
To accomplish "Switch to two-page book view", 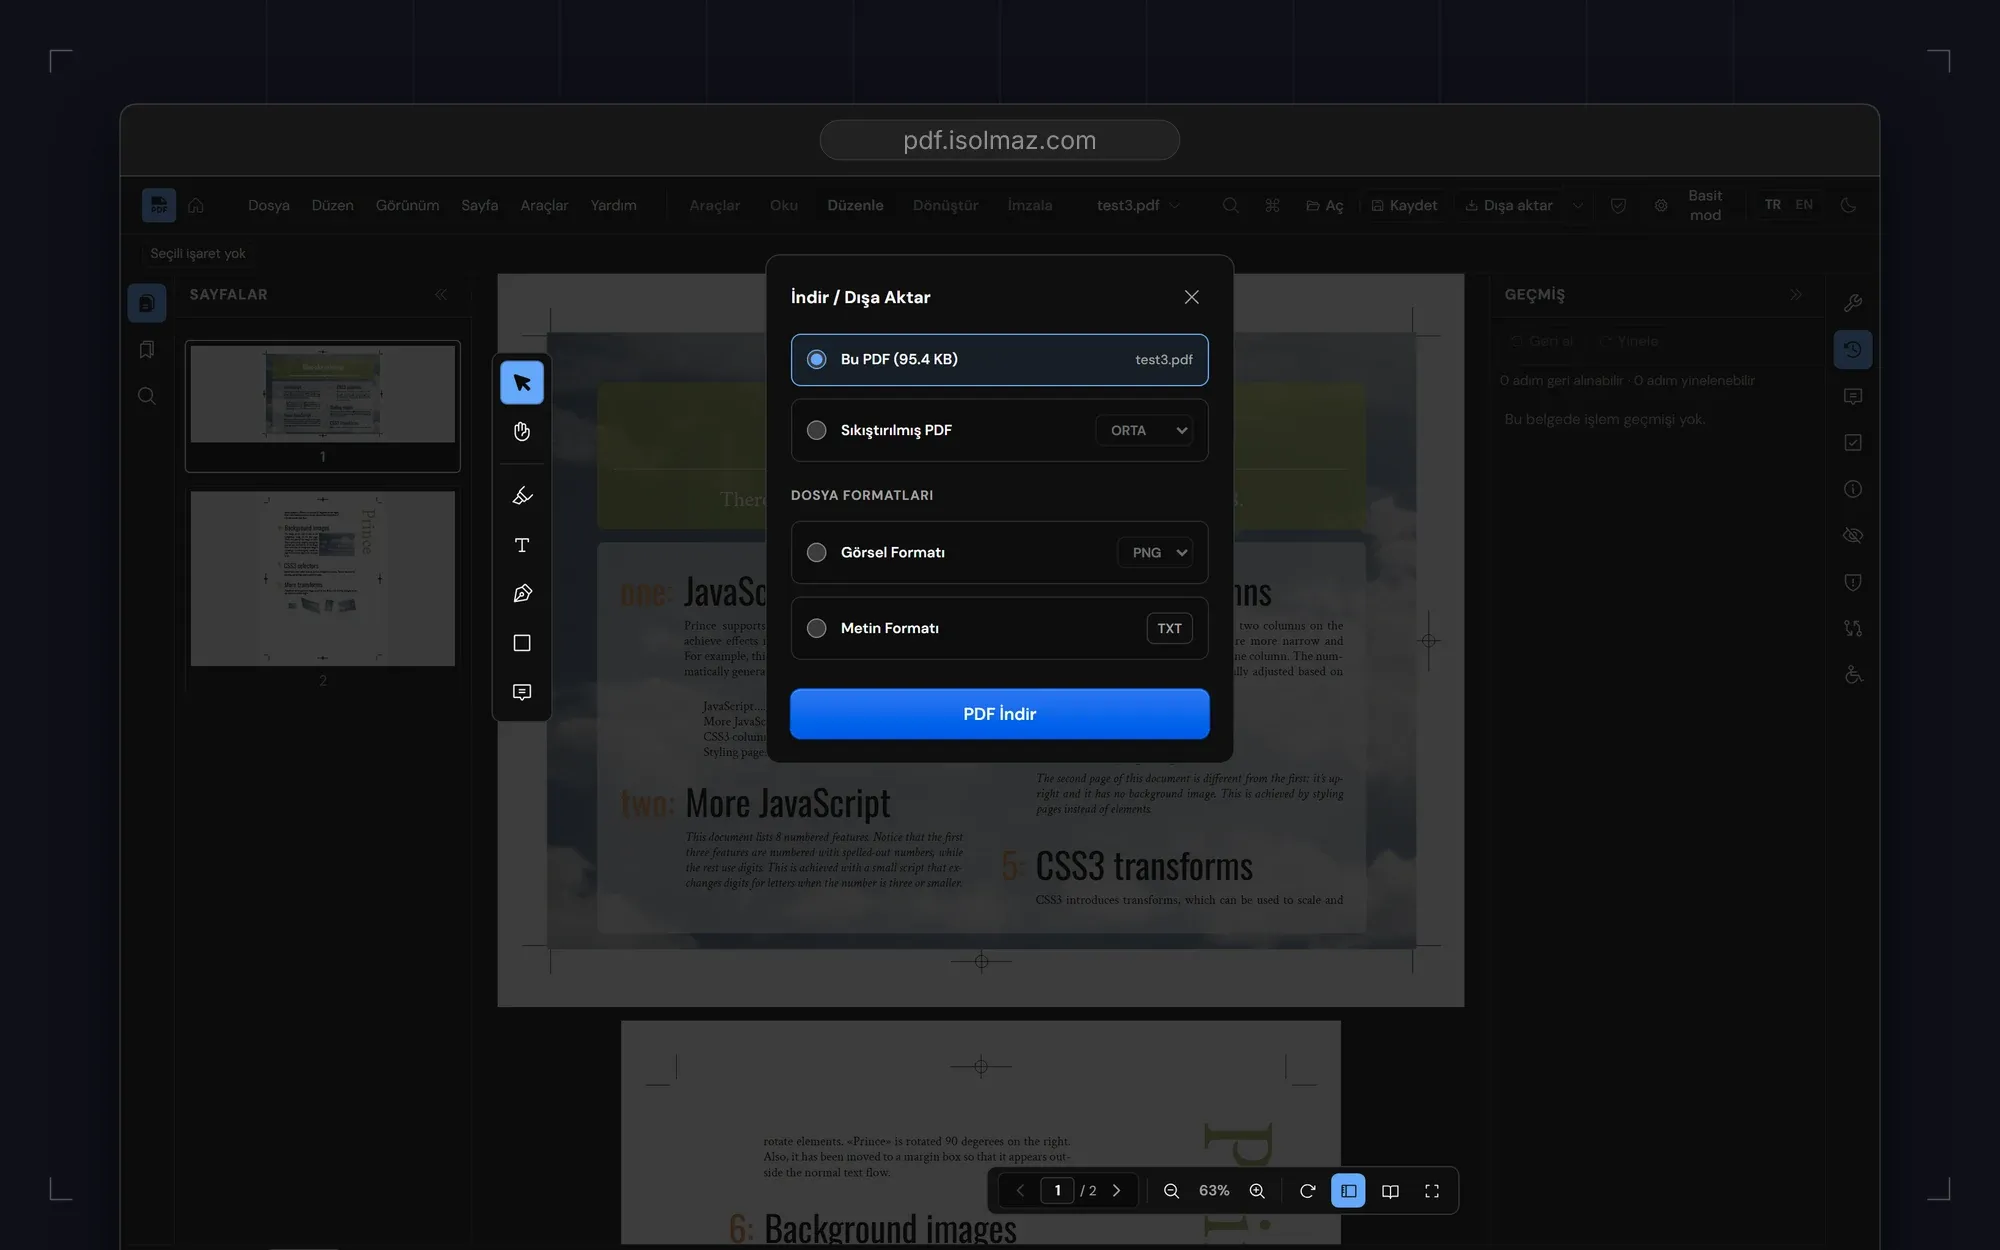I will click(x=1390, y=1191).
